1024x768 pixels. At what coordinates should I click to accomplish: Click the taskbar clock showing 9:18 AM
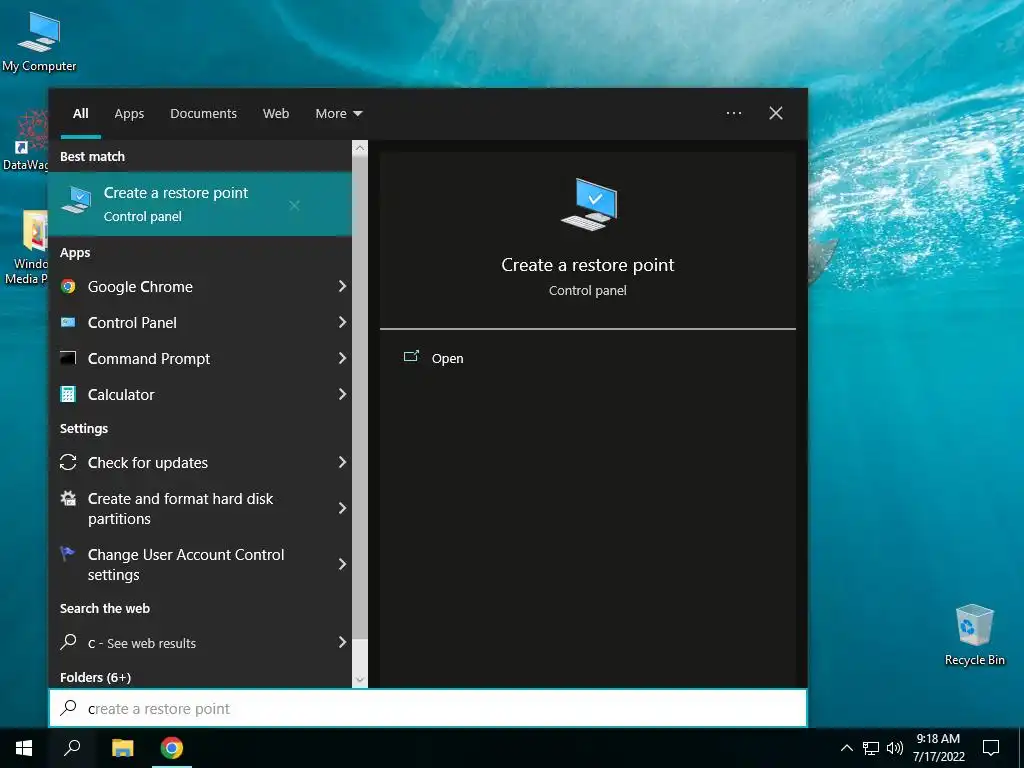click(938, 748)
